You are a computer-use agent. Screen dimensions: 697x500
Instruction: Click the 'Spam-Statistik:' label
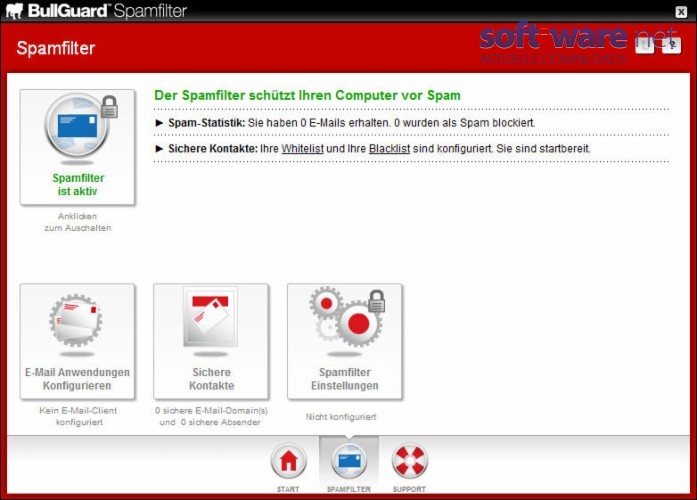tap(206, 123)
